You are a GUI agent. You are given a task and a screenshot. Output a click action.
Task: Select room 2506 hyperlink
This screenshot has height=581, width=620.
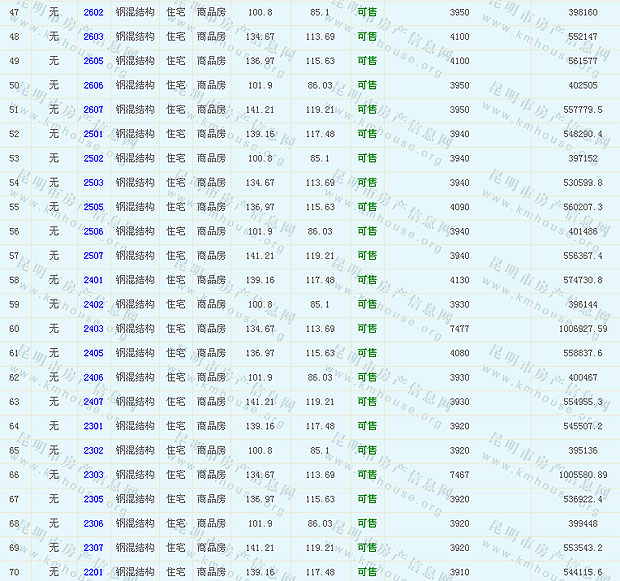coord(93,232)
